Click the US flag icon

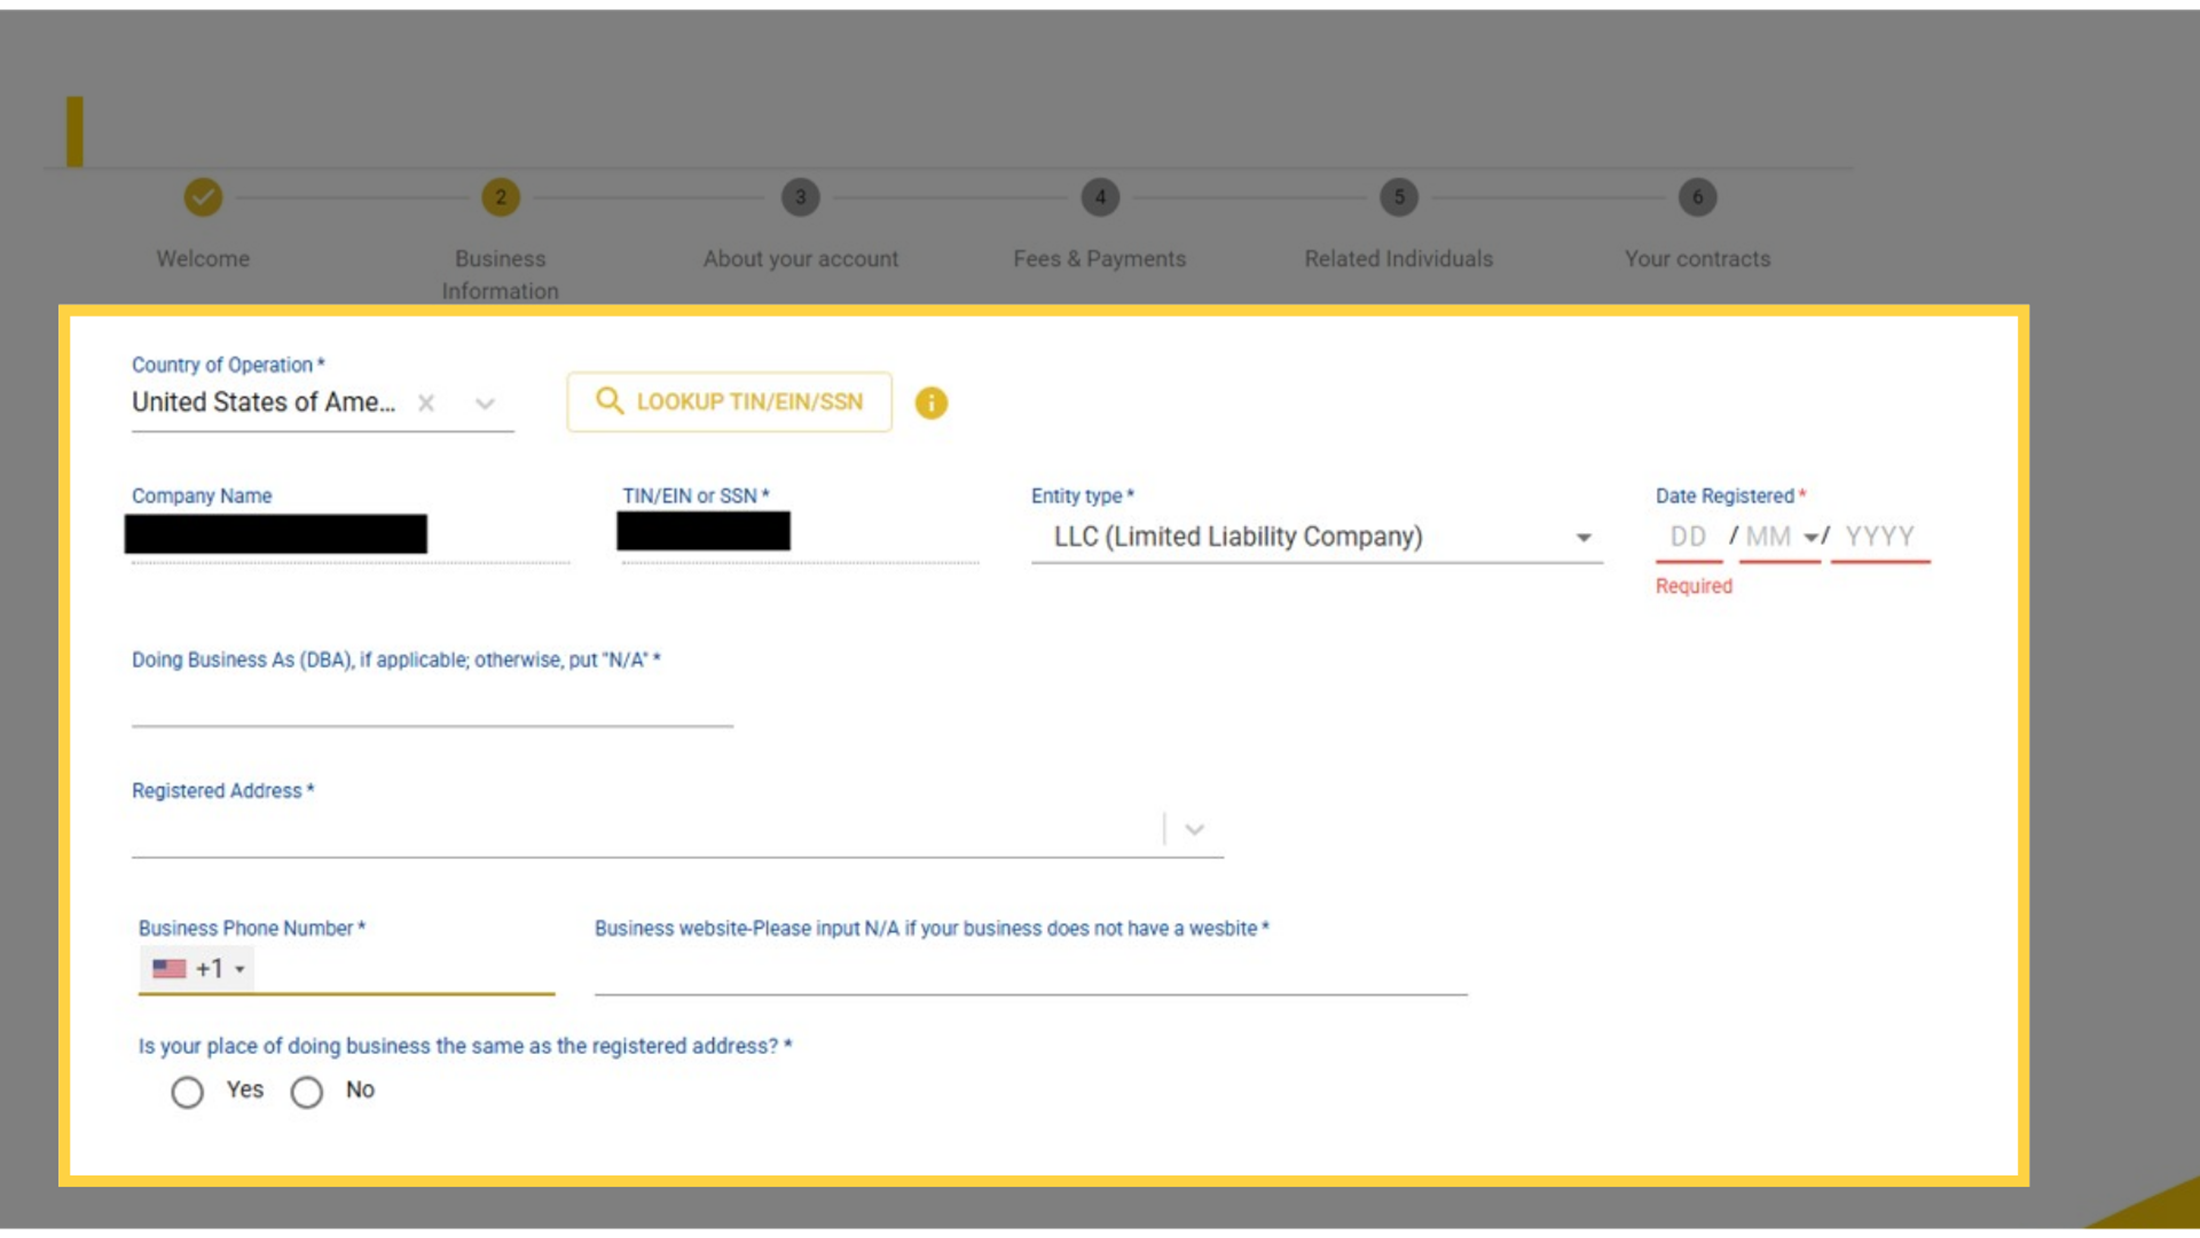[x=169, y=969]
